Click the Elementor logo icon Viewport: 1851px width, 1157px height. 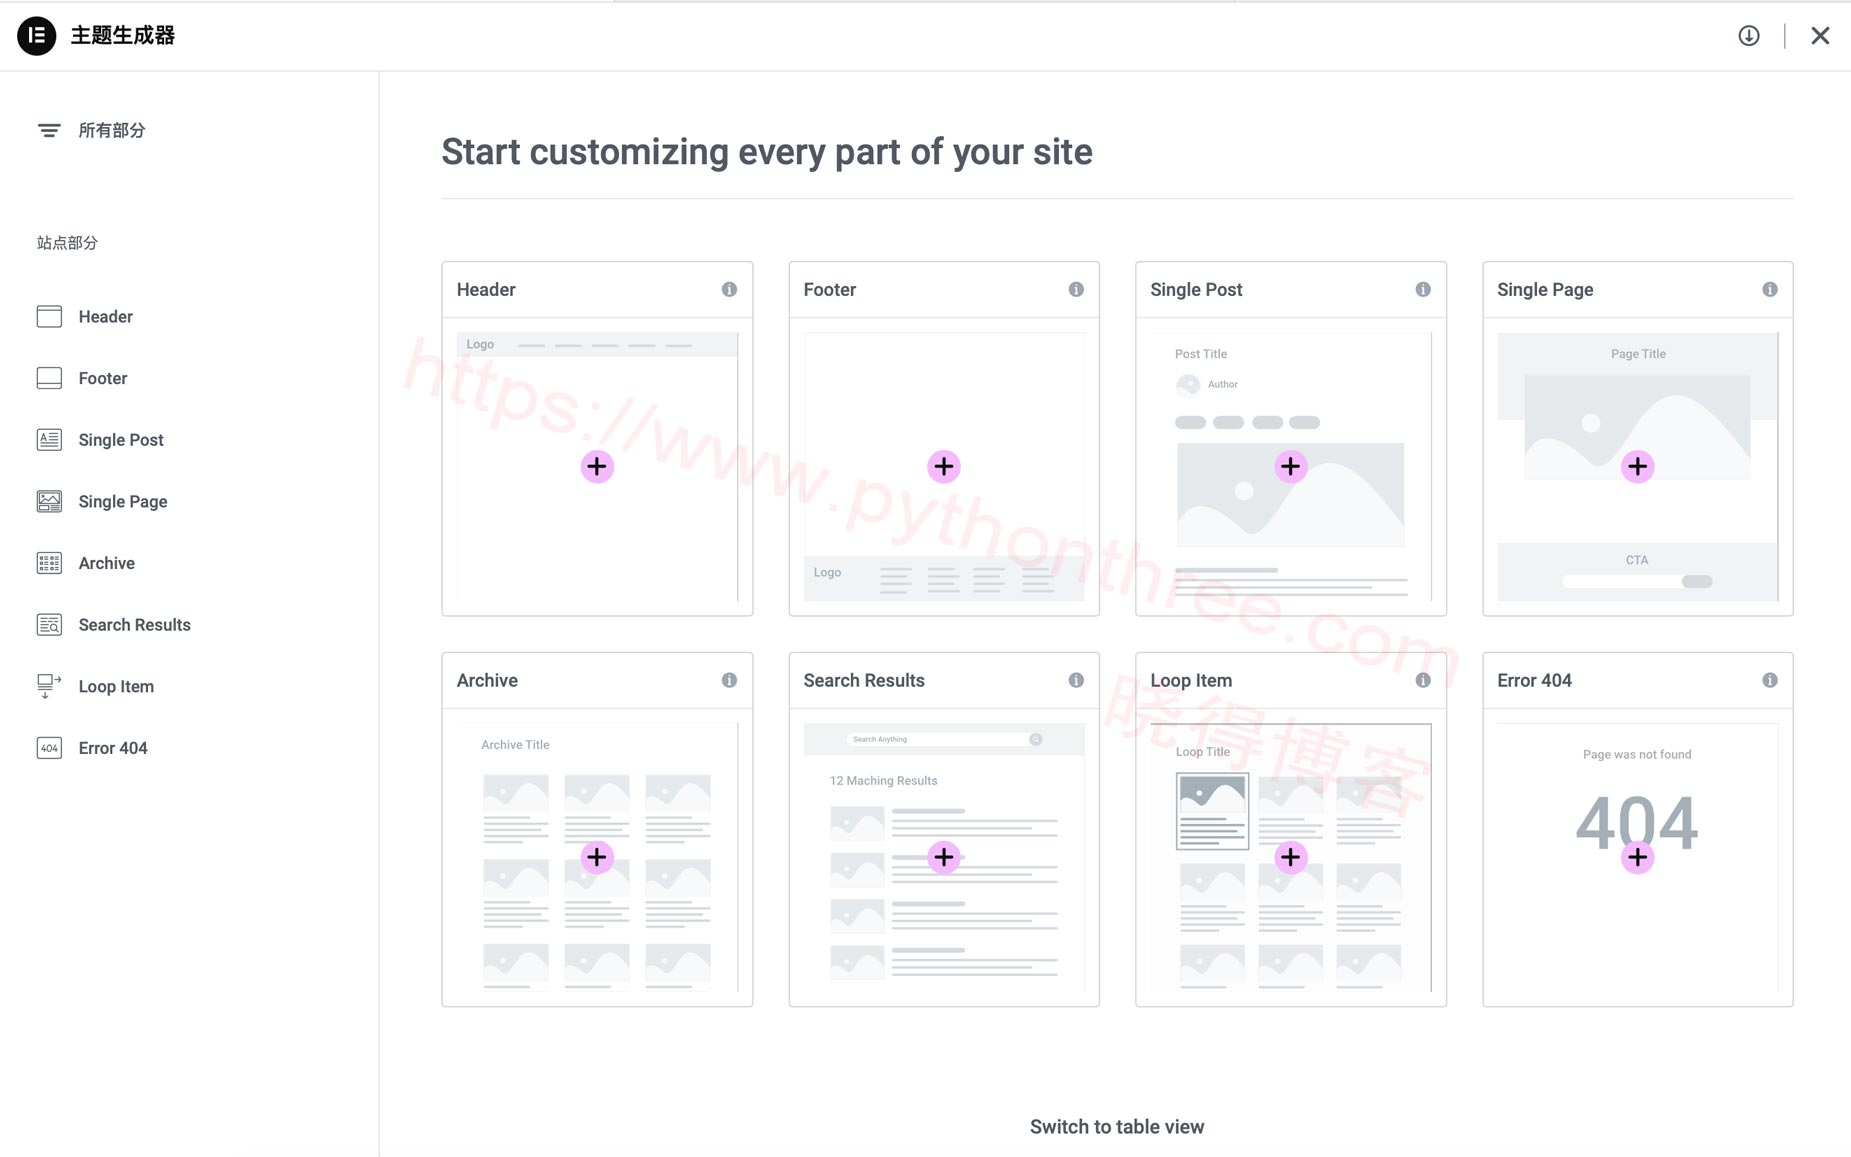37,35
